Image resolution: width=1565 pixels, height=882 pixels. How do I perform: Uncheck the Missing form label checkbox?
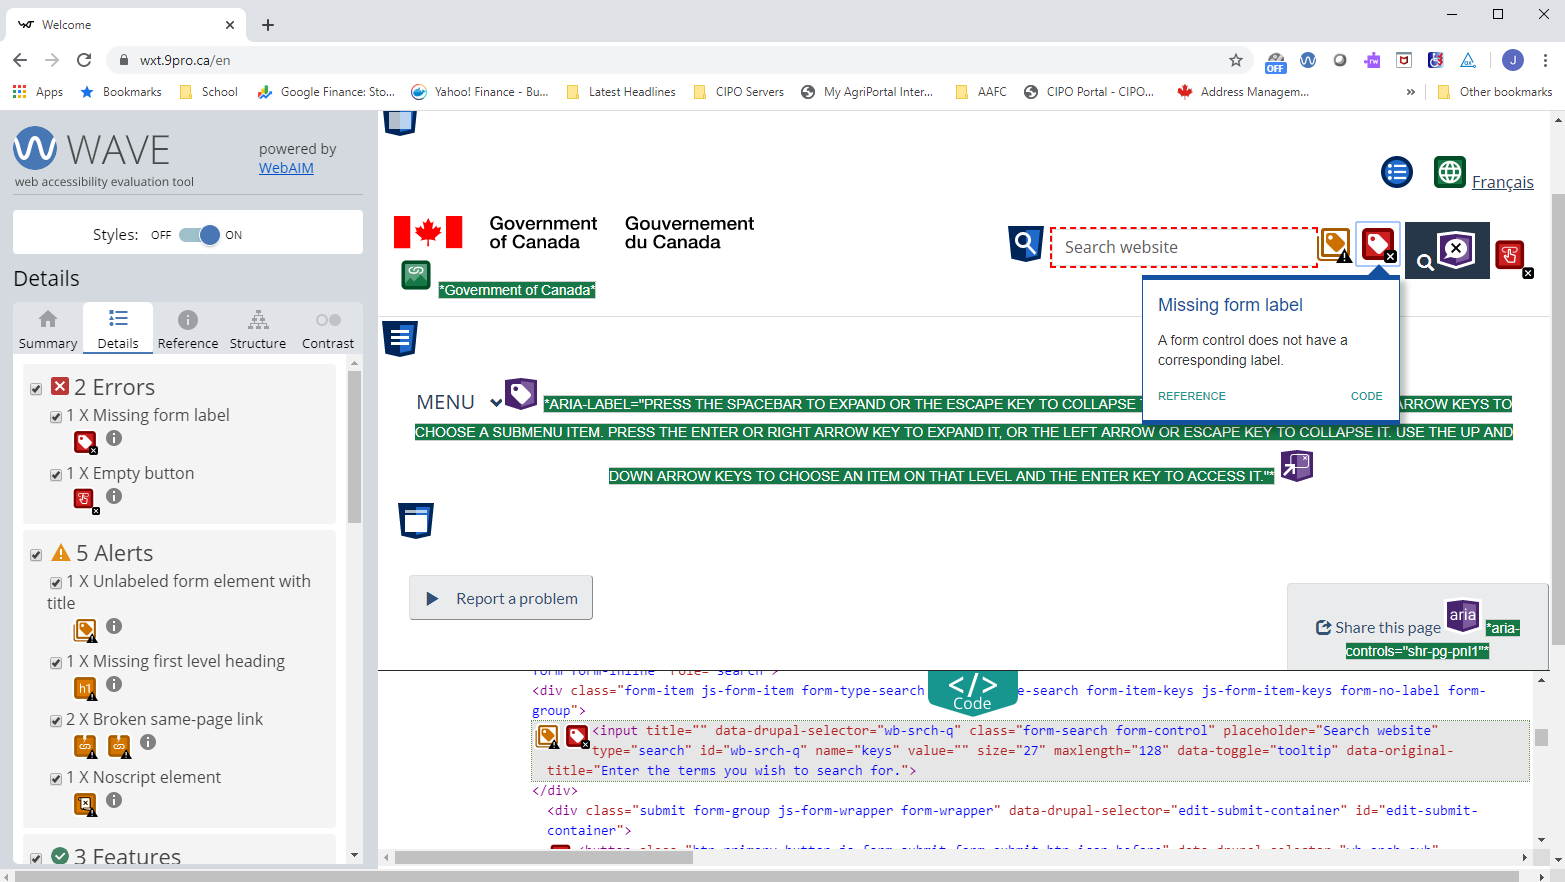point(56,417)
